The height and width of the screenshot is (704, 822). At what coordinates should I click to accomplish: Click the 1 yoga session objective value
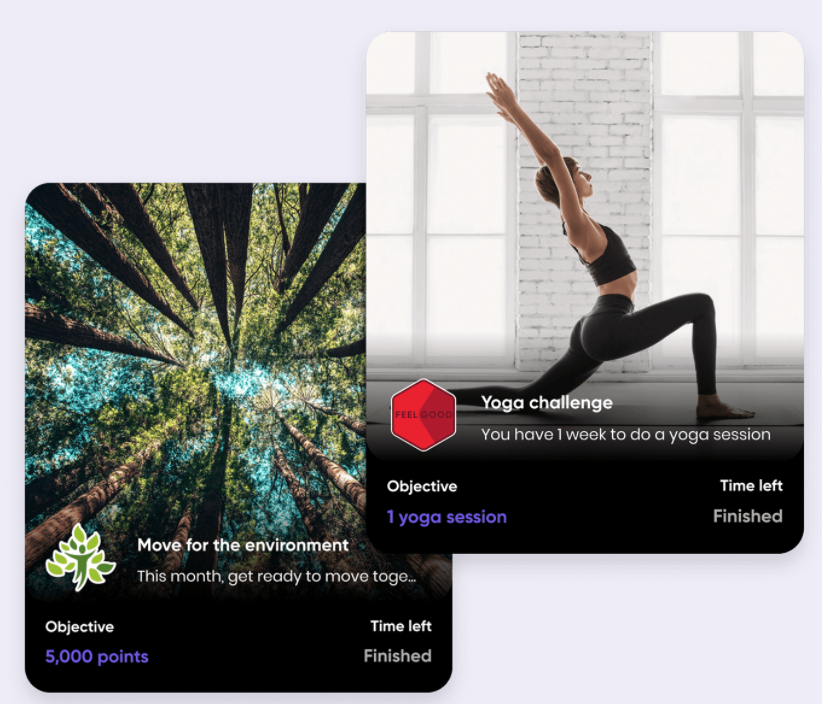[x=447, y=517]
